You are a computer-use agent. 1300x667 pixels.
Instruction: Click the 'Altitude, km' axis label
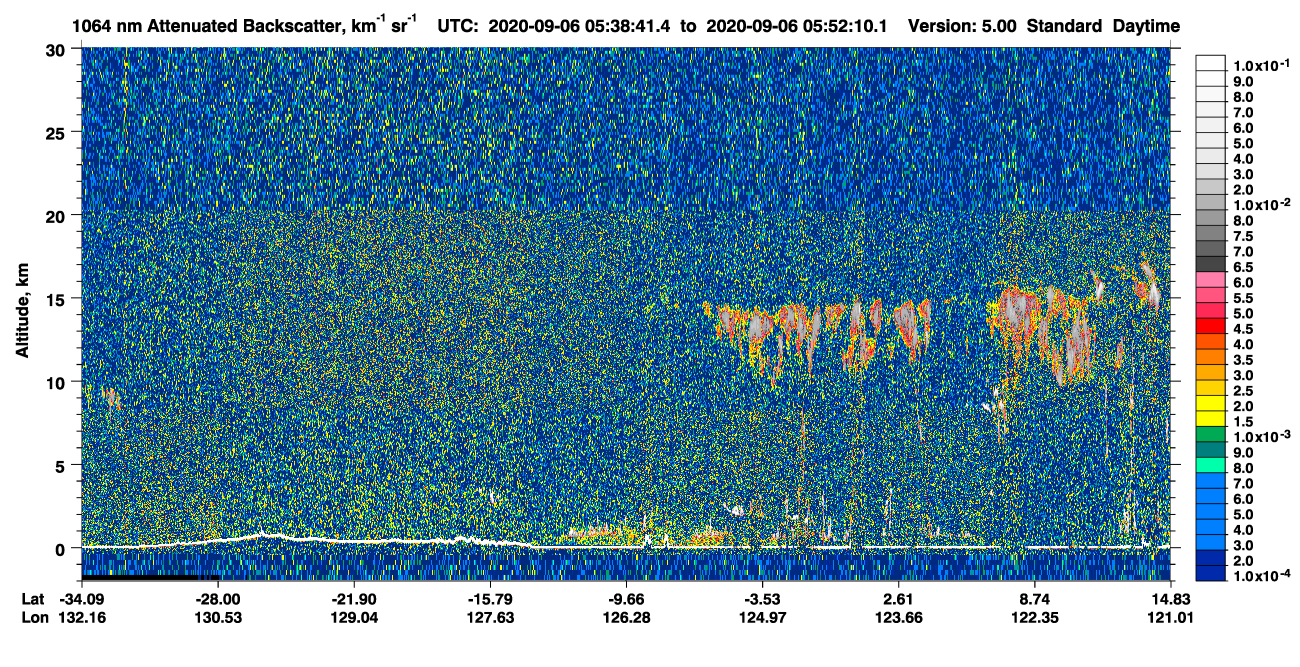coord(22,311)
